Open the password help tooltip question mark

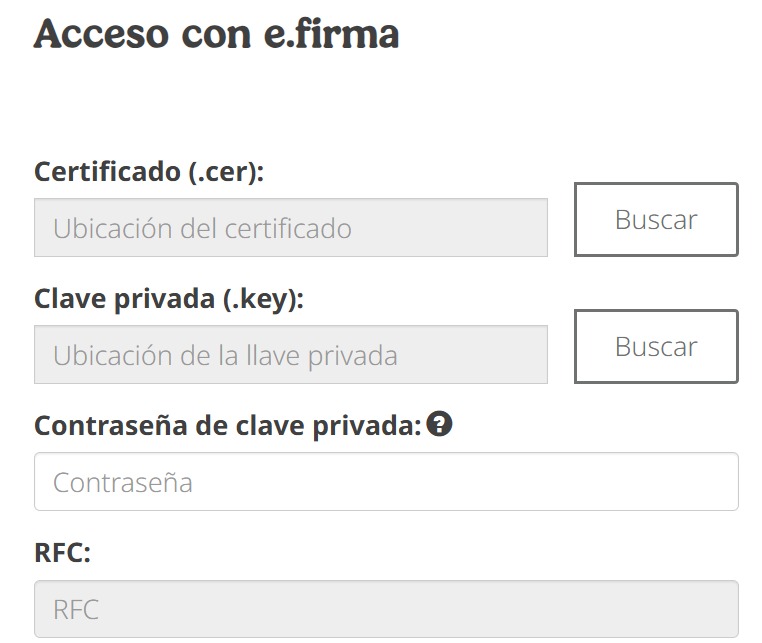439,425
